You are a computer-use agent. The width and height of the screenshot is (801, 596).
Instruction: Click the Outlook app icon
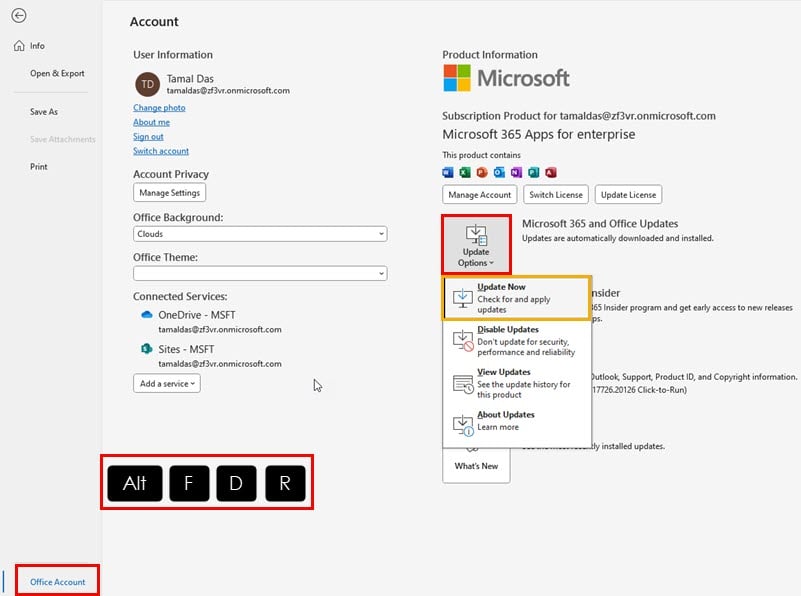(x=499, y=173)
